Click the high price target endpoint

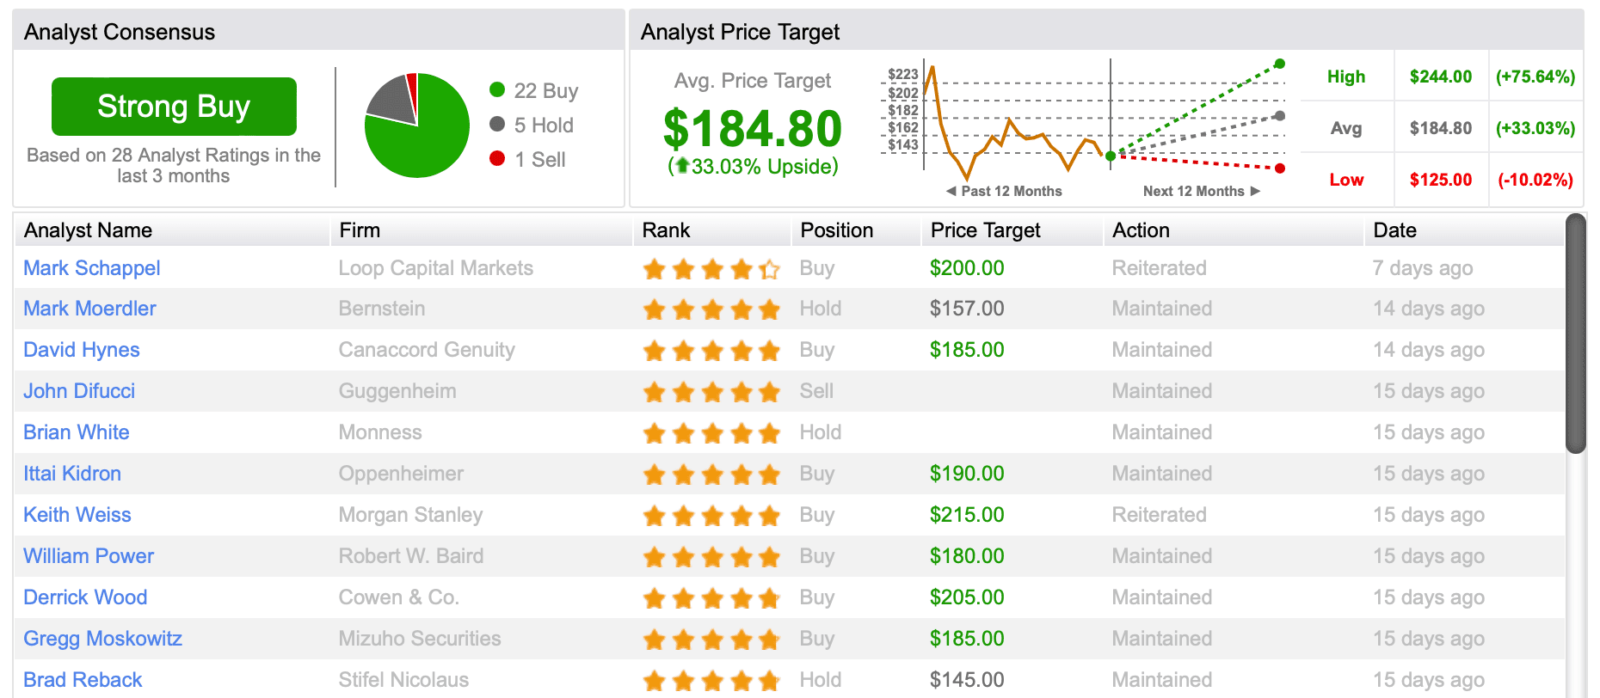(x=1279, y=64)
